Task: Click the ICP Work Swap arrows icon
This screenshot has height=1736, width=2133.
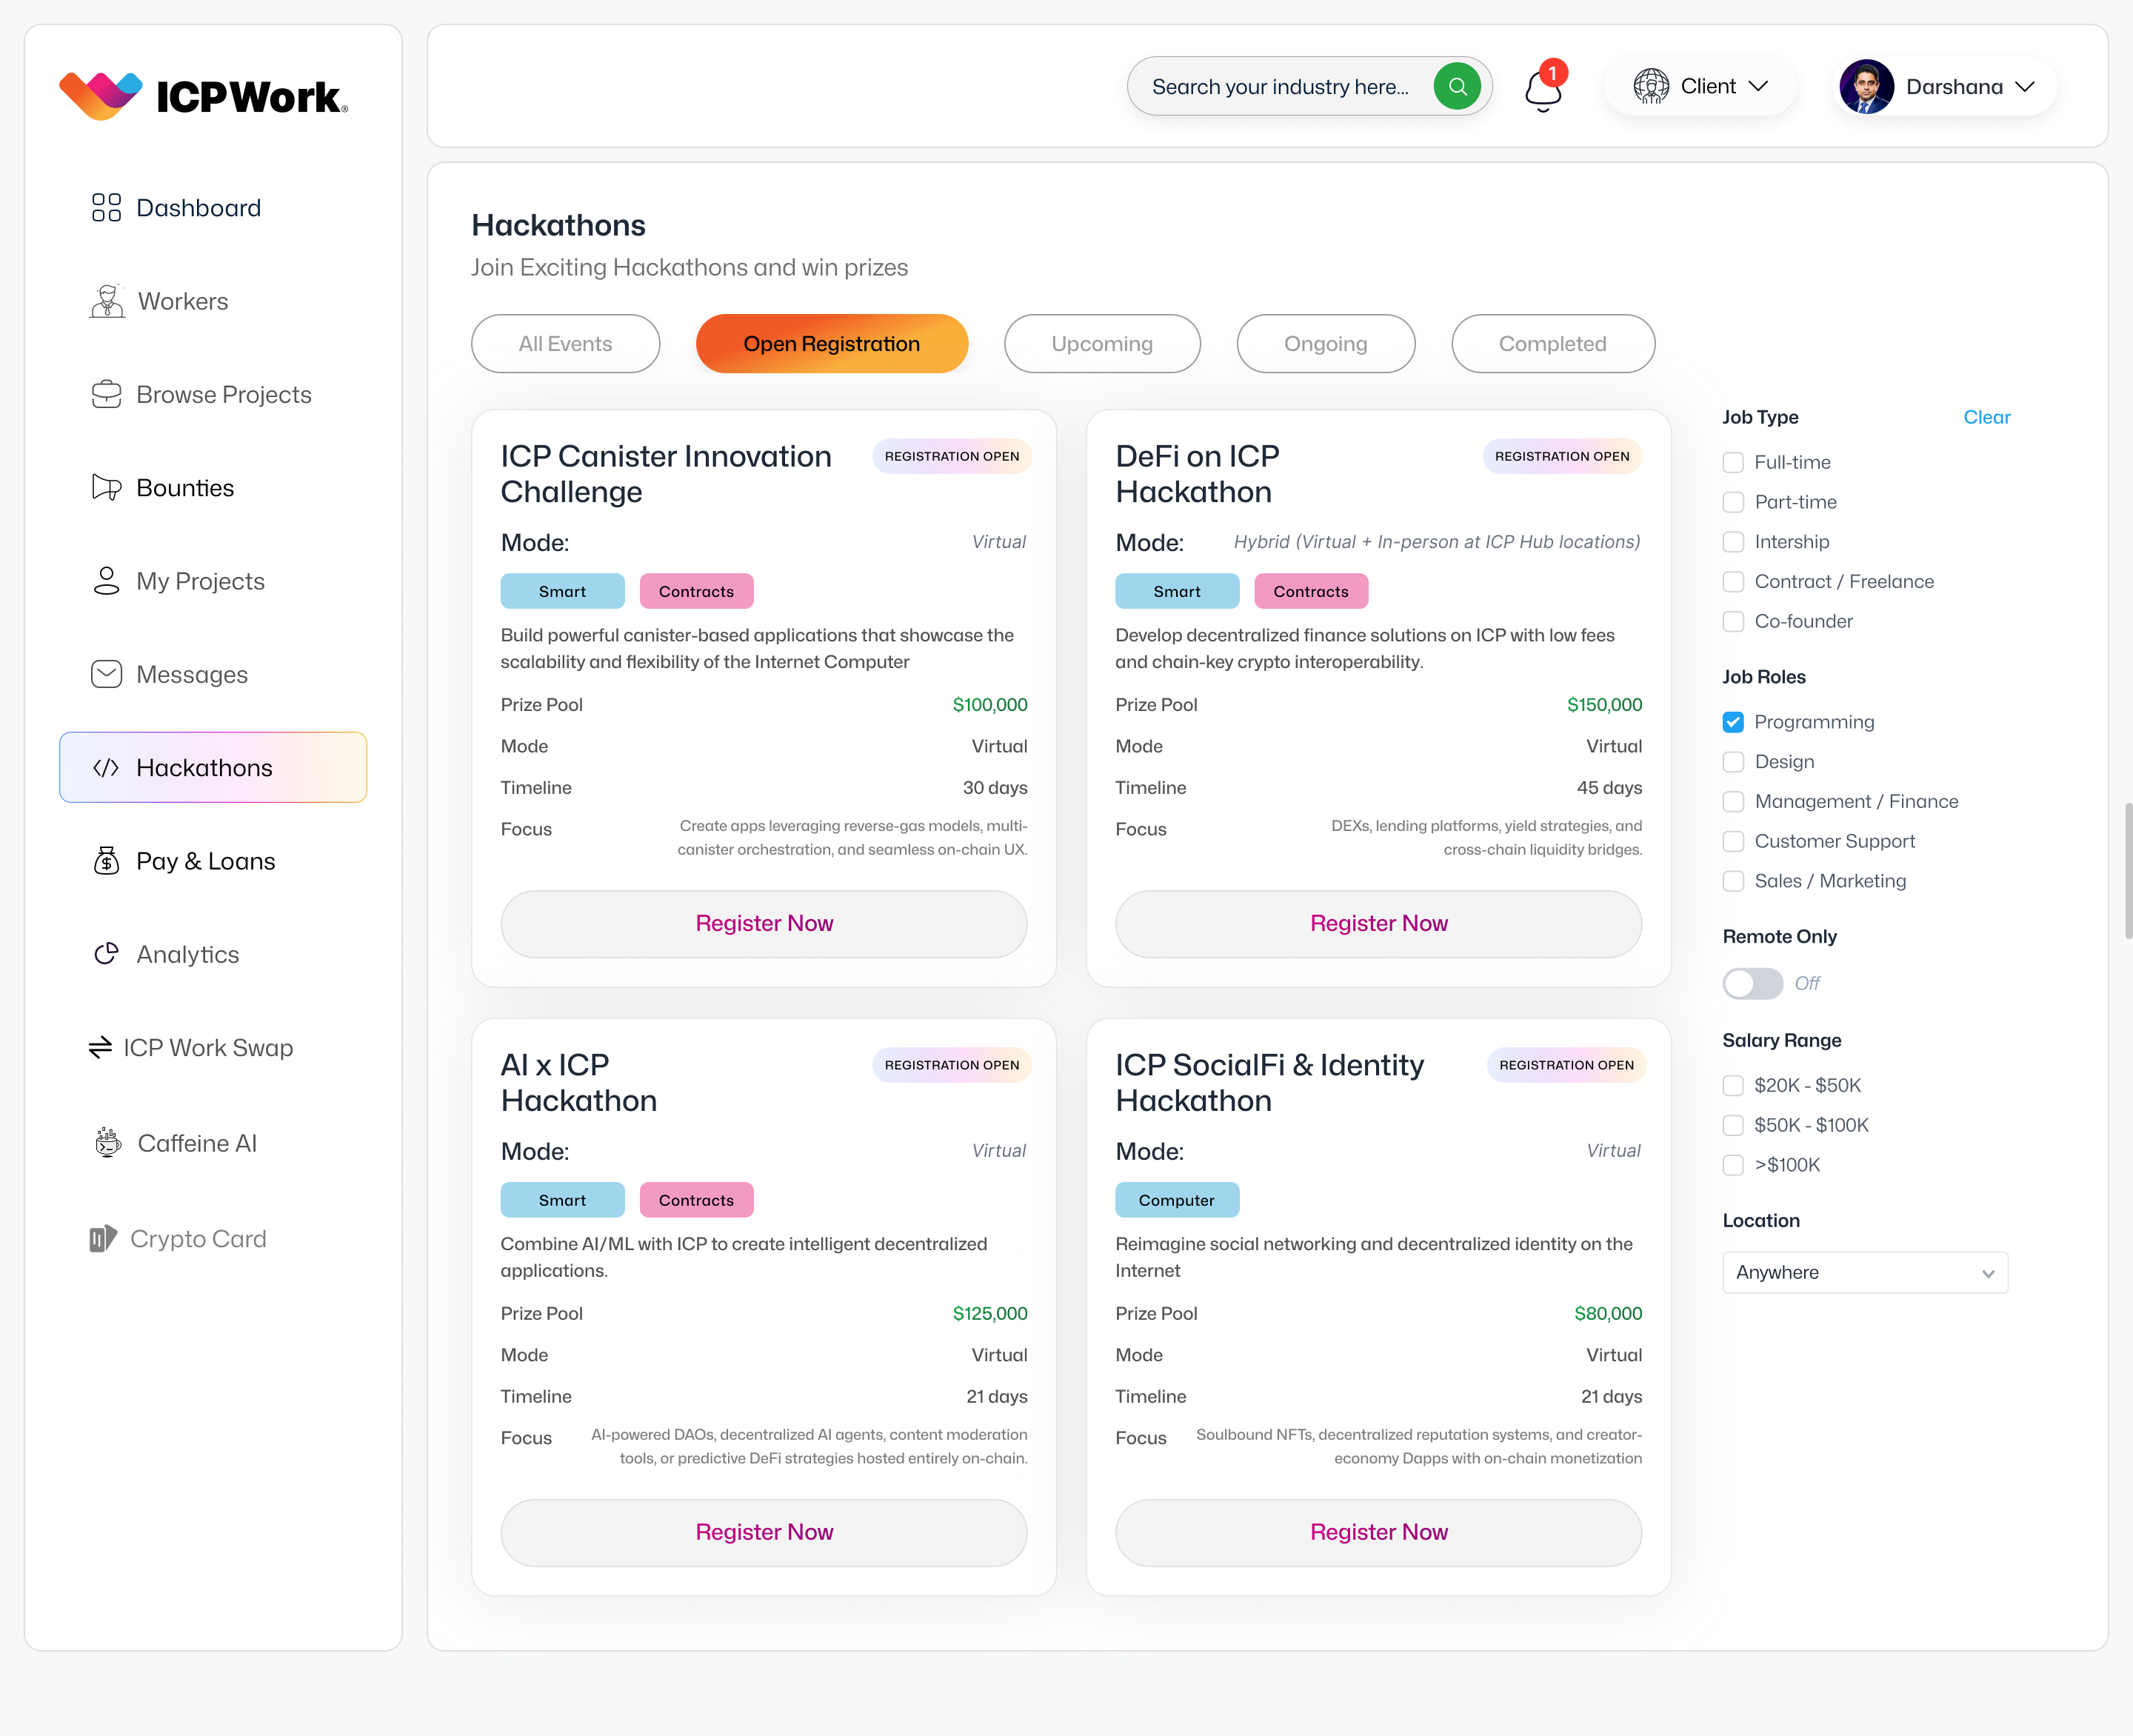Action: (100, 1048)
